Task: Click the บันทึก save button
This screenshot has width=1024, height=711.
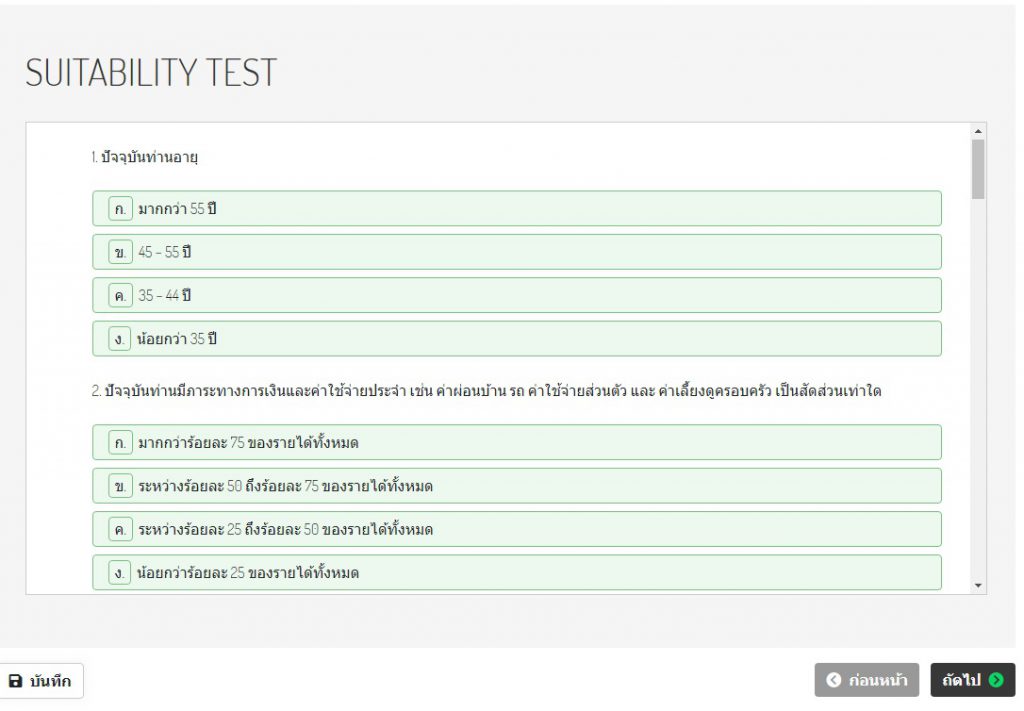Action: pos(40,681)
